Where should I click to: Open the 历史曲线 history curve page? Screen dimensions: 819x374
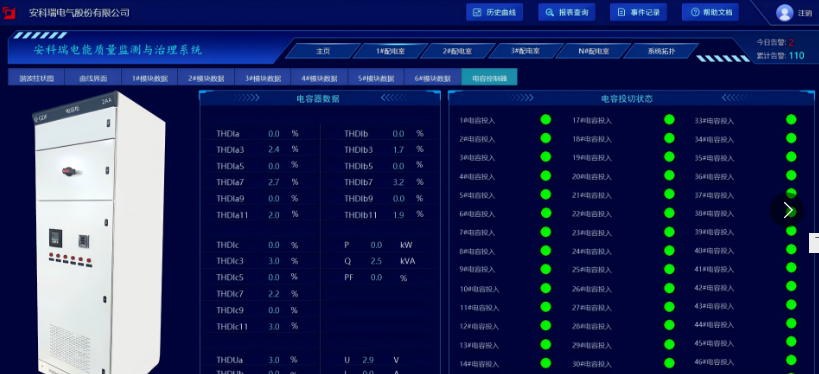(x=494, y=12)
